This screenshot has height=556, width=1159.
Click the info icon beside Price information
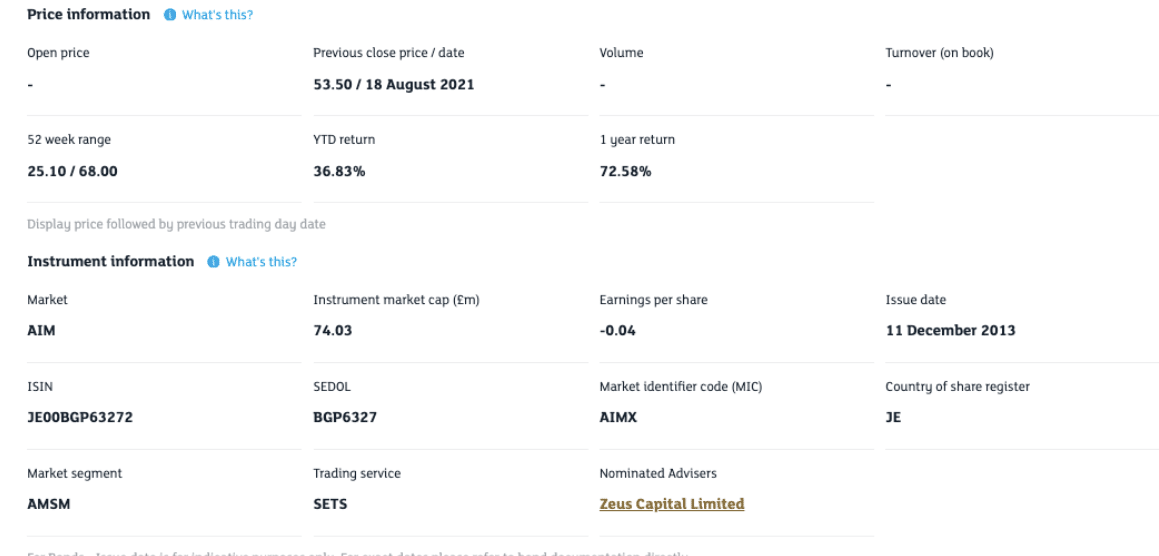click(x=170, y=15)
